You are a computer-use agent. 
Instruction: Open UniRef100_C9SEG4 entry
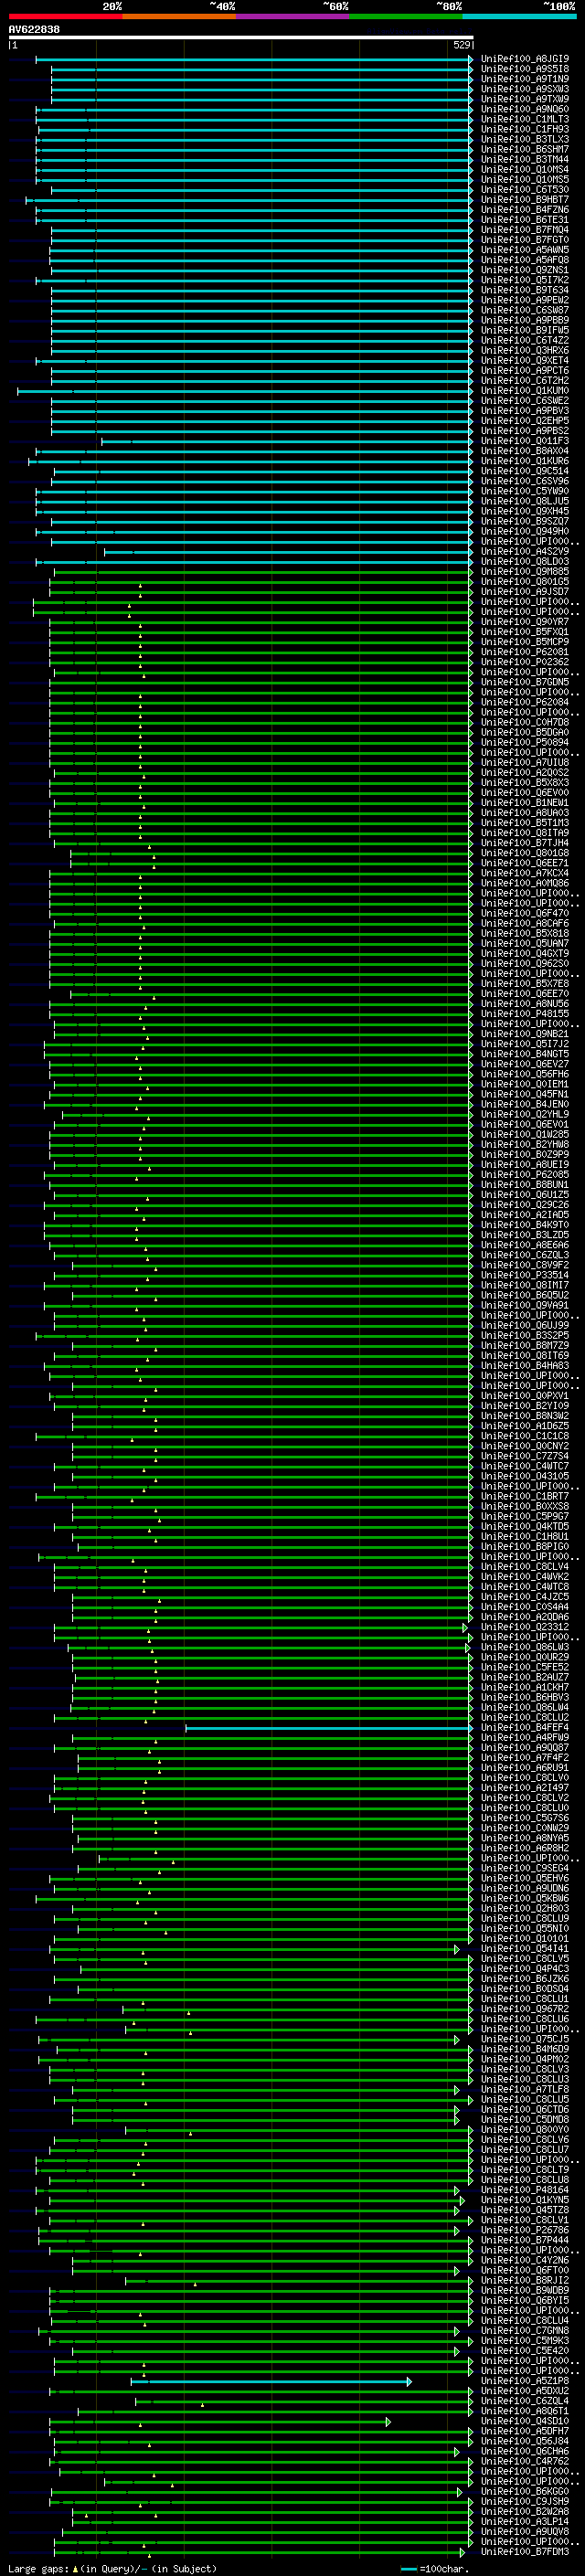pos(525,1868)
